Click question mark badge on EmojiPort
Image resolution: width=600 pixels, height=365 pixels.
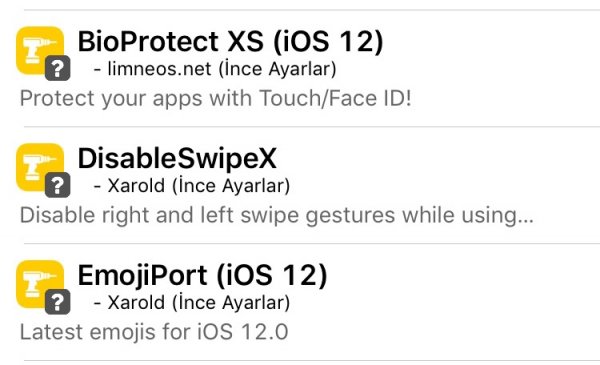[x=57, y=302]
